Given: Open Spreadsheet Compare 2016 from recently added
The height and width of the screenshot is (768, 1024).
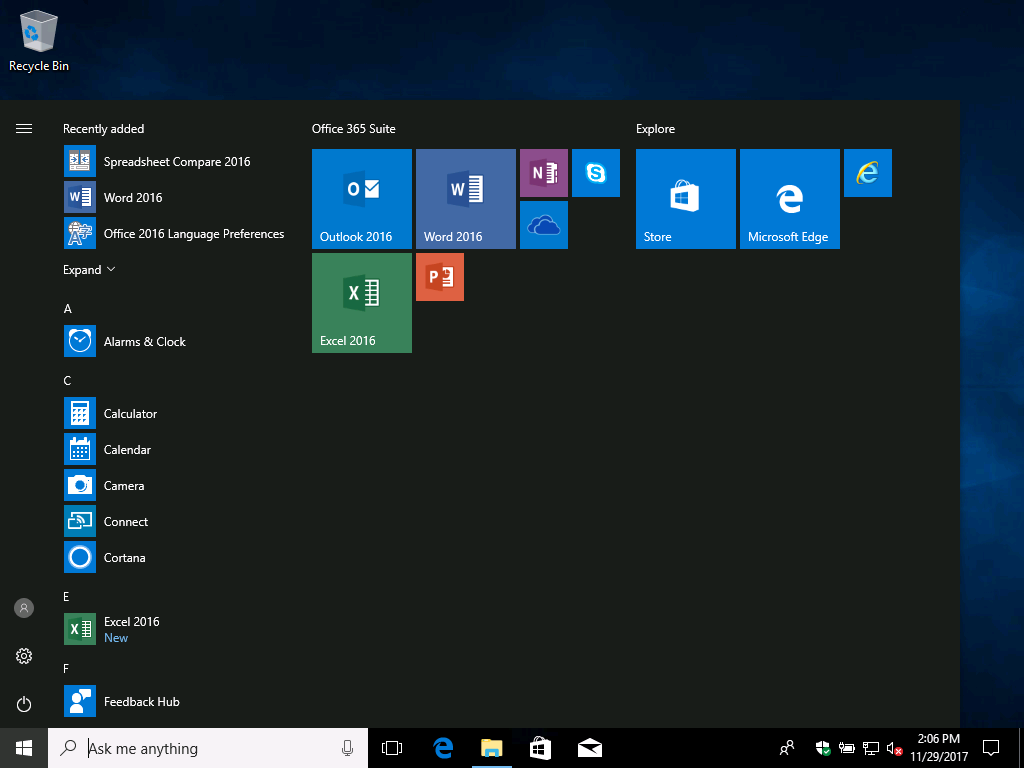Looking at the screenshot, I should (x=176, y=161).
